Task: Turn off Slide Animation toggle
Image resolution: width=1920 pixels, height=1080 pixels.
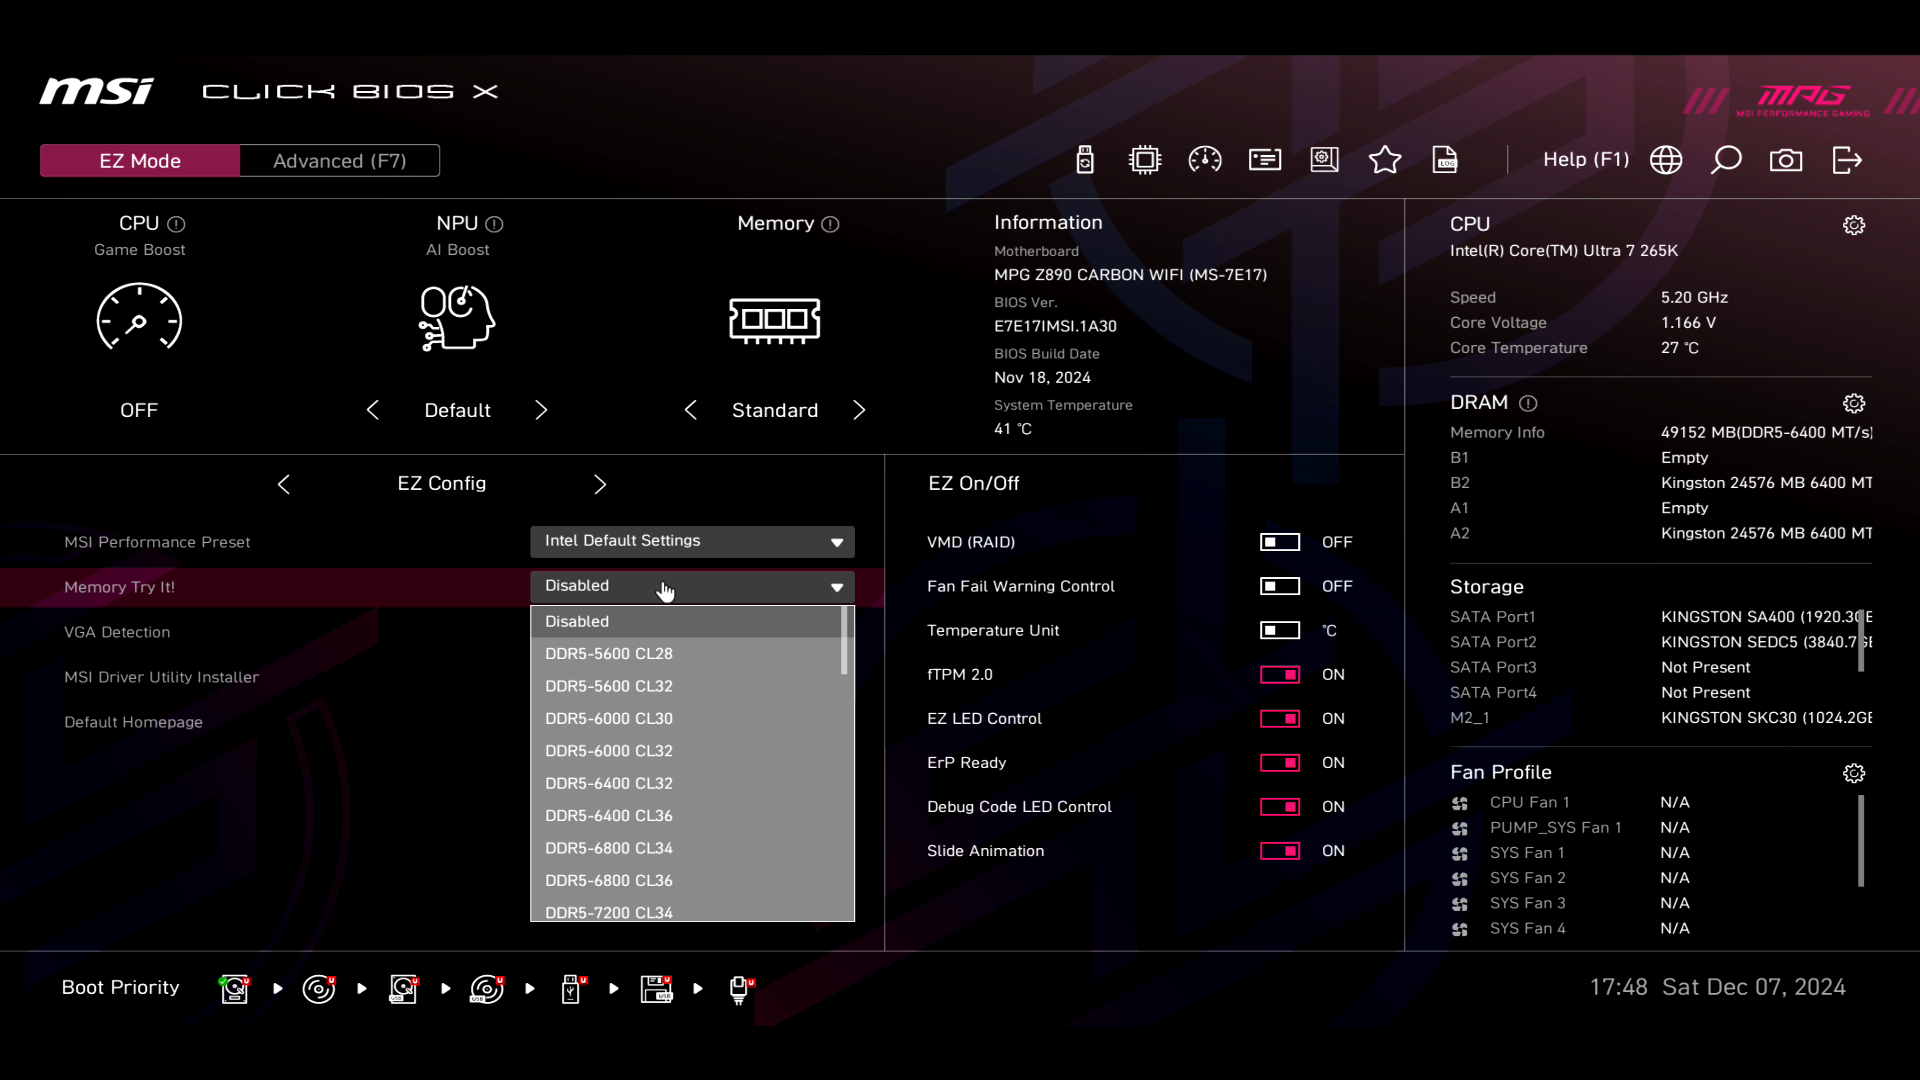Action: point(1280,851)
